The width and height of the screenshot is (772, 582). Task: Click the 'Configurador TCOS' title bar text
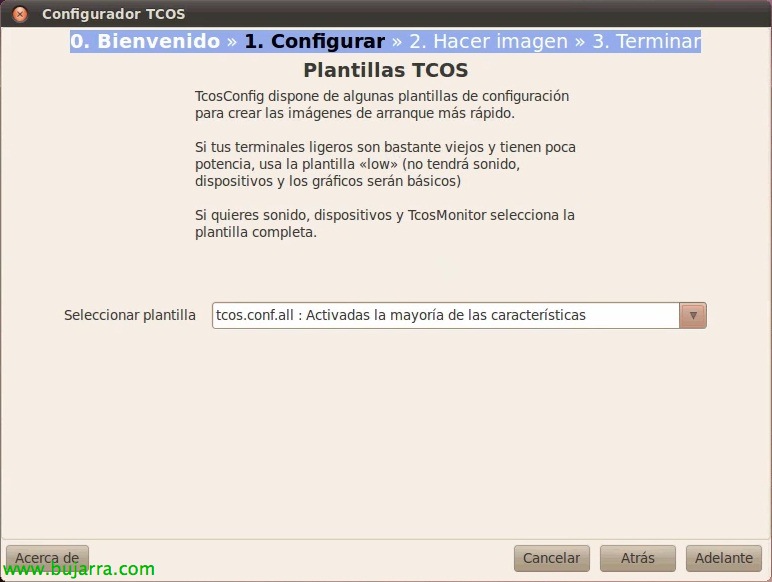tap(114, 14)
